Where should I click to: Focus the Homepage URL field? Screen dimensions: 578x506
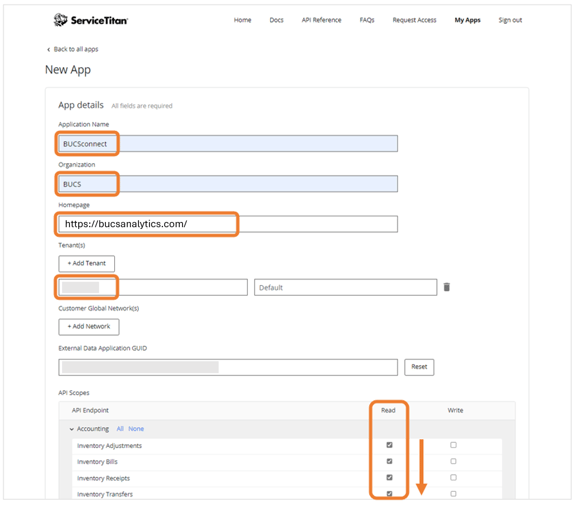[228, 224]
